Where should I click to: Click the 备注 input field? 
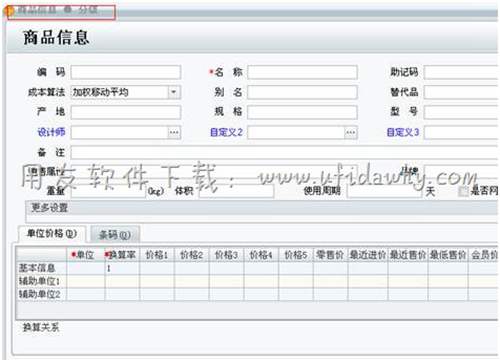284,152
